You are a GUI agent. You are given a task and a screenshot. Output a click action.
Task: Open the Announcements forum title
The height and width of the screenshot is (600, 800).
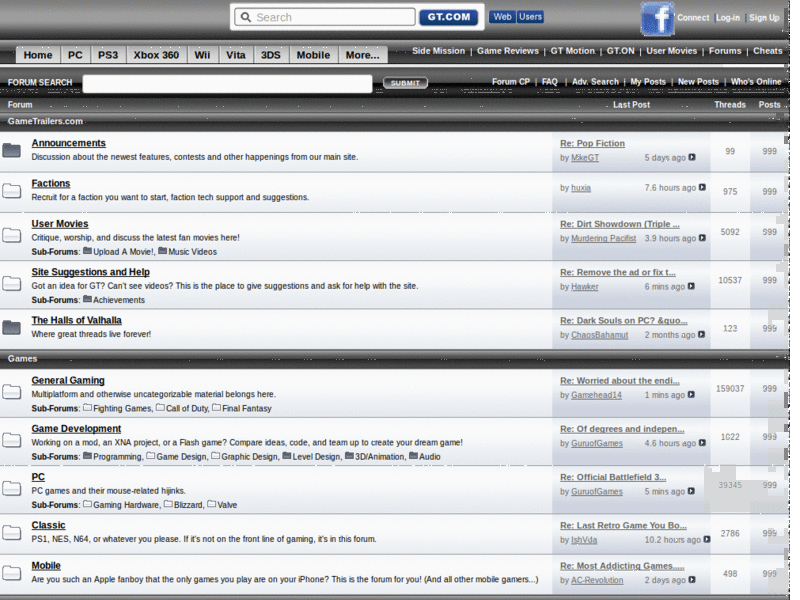click(x=68, y=143)
